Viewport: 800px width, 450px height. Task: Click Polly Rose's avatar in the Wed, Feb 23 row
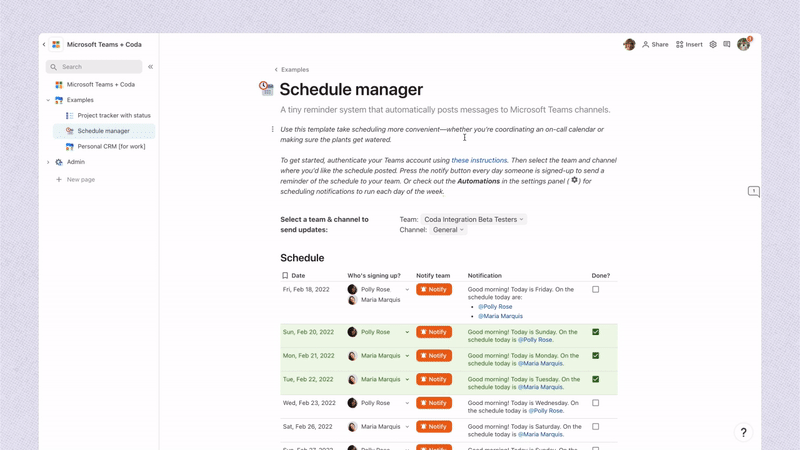click(352, 403)
